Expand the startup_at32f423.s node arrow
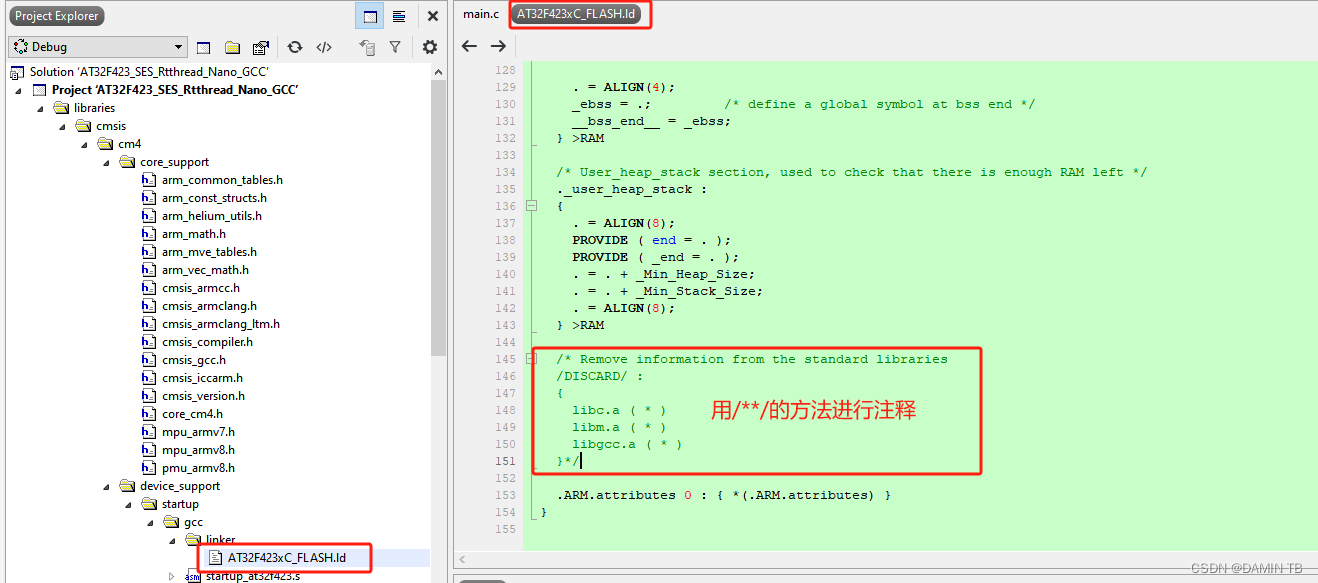The image size is (1318, 583). click(x=172, y=576)
